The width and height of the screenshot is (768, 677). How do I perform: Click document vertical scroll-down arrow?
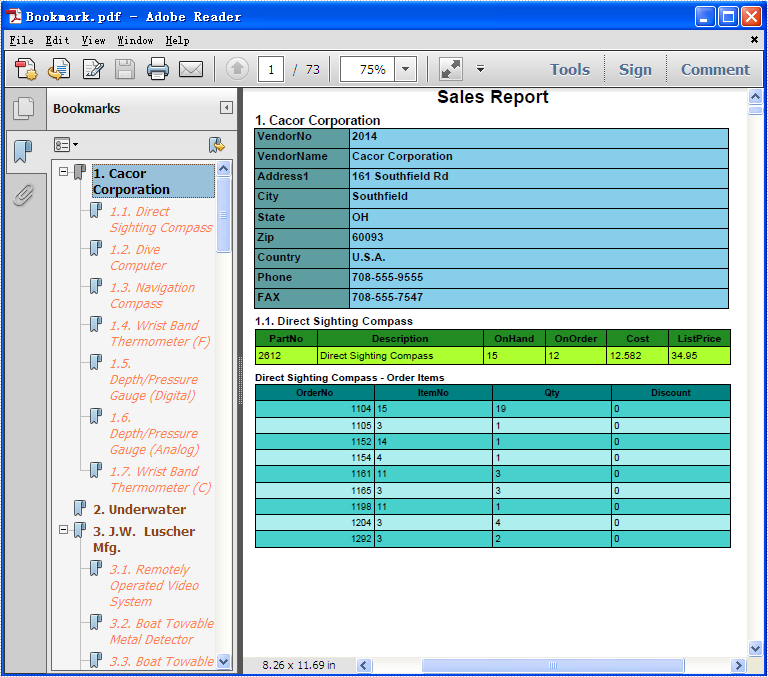coord(755,648)
